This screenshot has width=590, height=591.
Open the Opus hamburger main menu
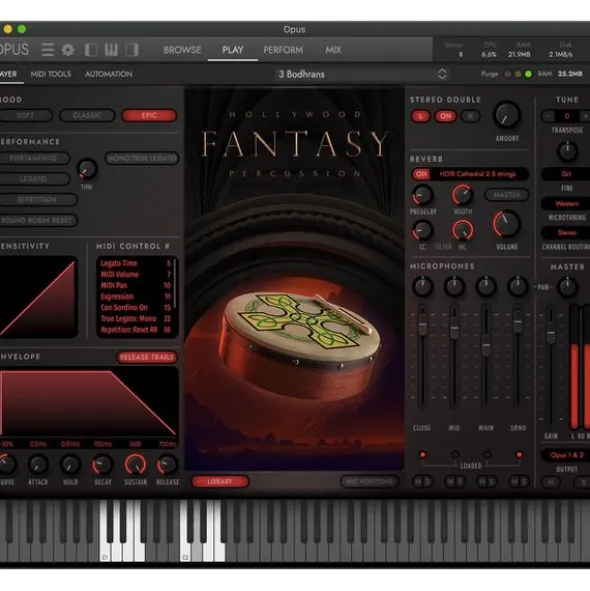pyautogui.click(x=48, y=50)
